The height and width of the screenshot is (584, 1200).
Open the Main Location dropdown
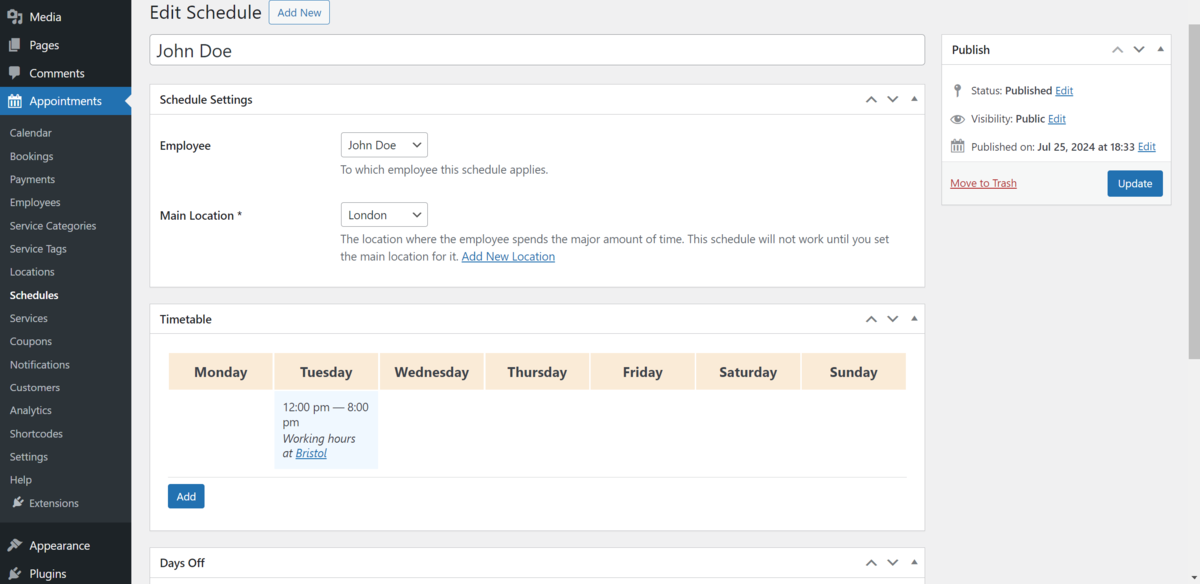click(x=384, y=215)
